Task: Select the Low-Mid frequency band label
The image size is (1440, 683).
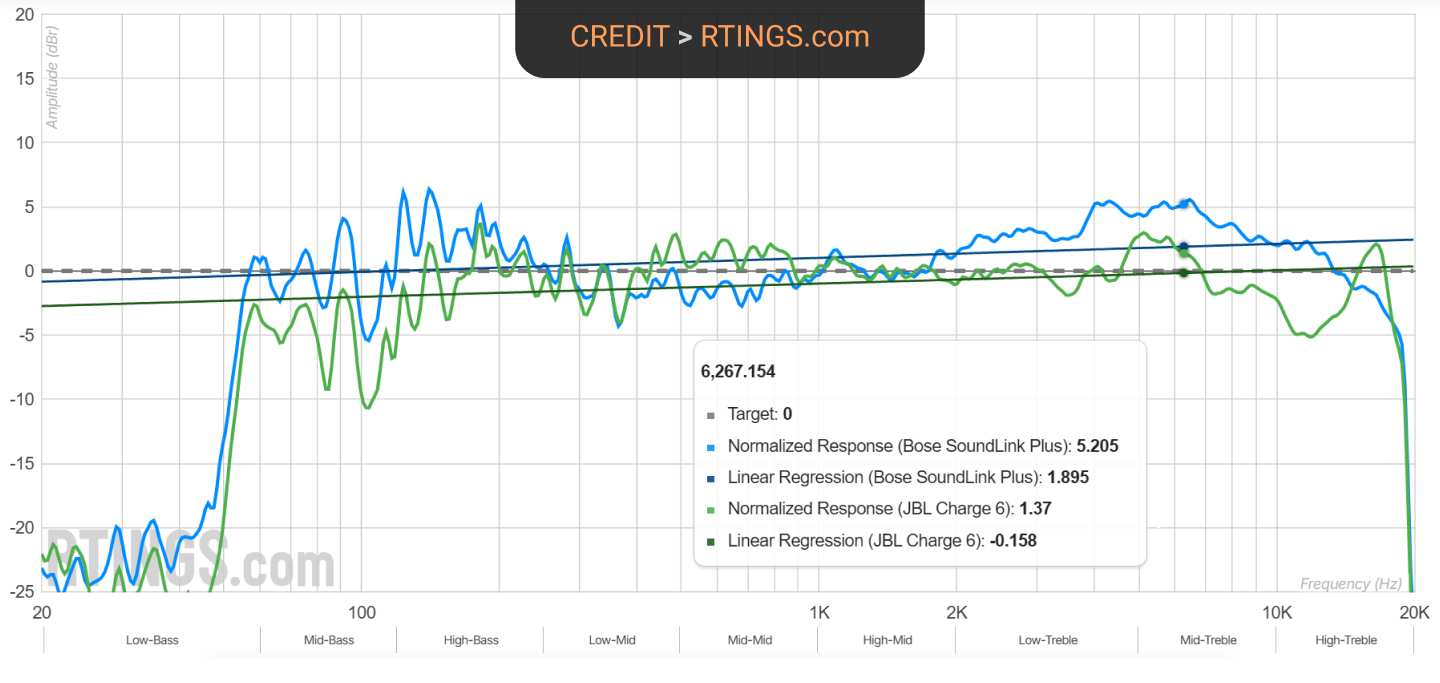Action: click(x=612, y=640)
